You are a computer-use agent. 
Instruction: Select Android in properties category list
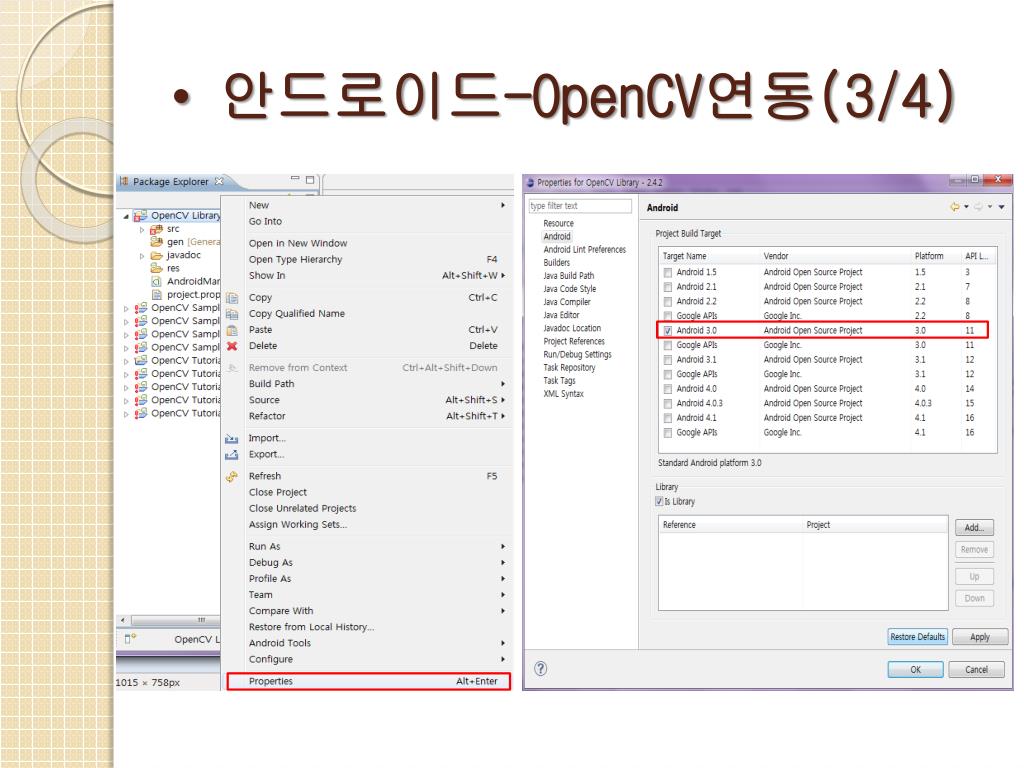pyautogui.click(x=557, y=236)
